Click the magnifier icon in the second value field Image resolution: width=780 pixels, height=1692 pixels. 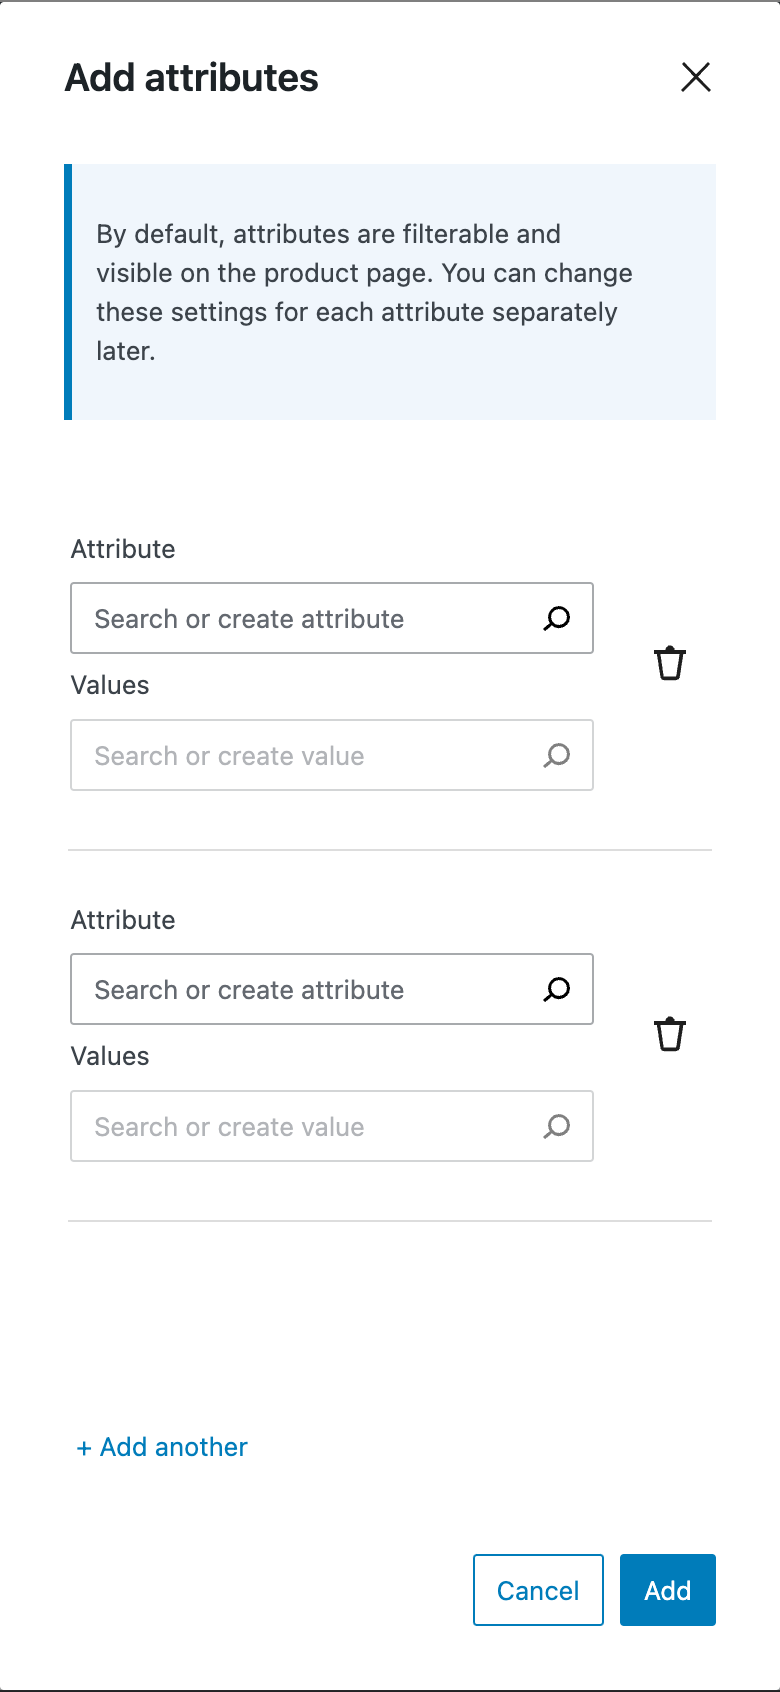point(557,1127)
